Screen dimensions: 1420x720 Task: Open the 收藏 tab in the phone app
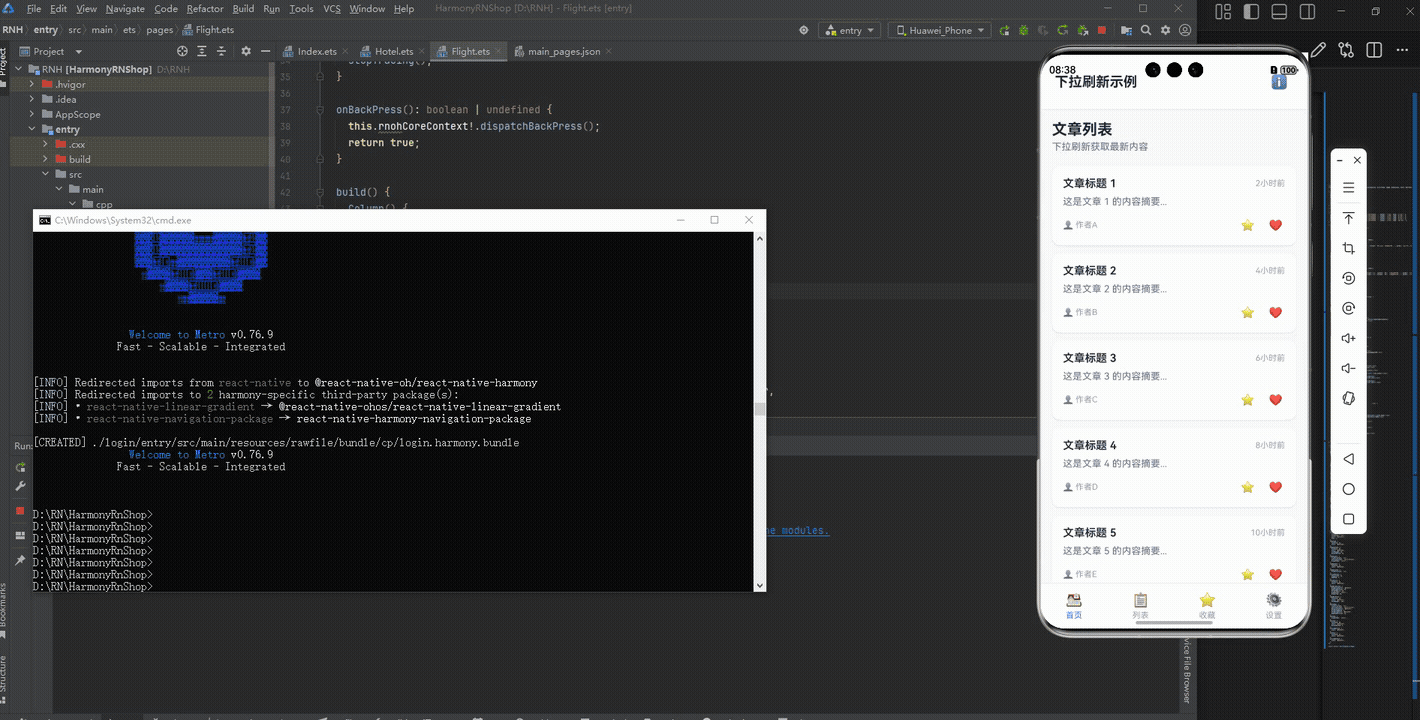pos(1207,606)
